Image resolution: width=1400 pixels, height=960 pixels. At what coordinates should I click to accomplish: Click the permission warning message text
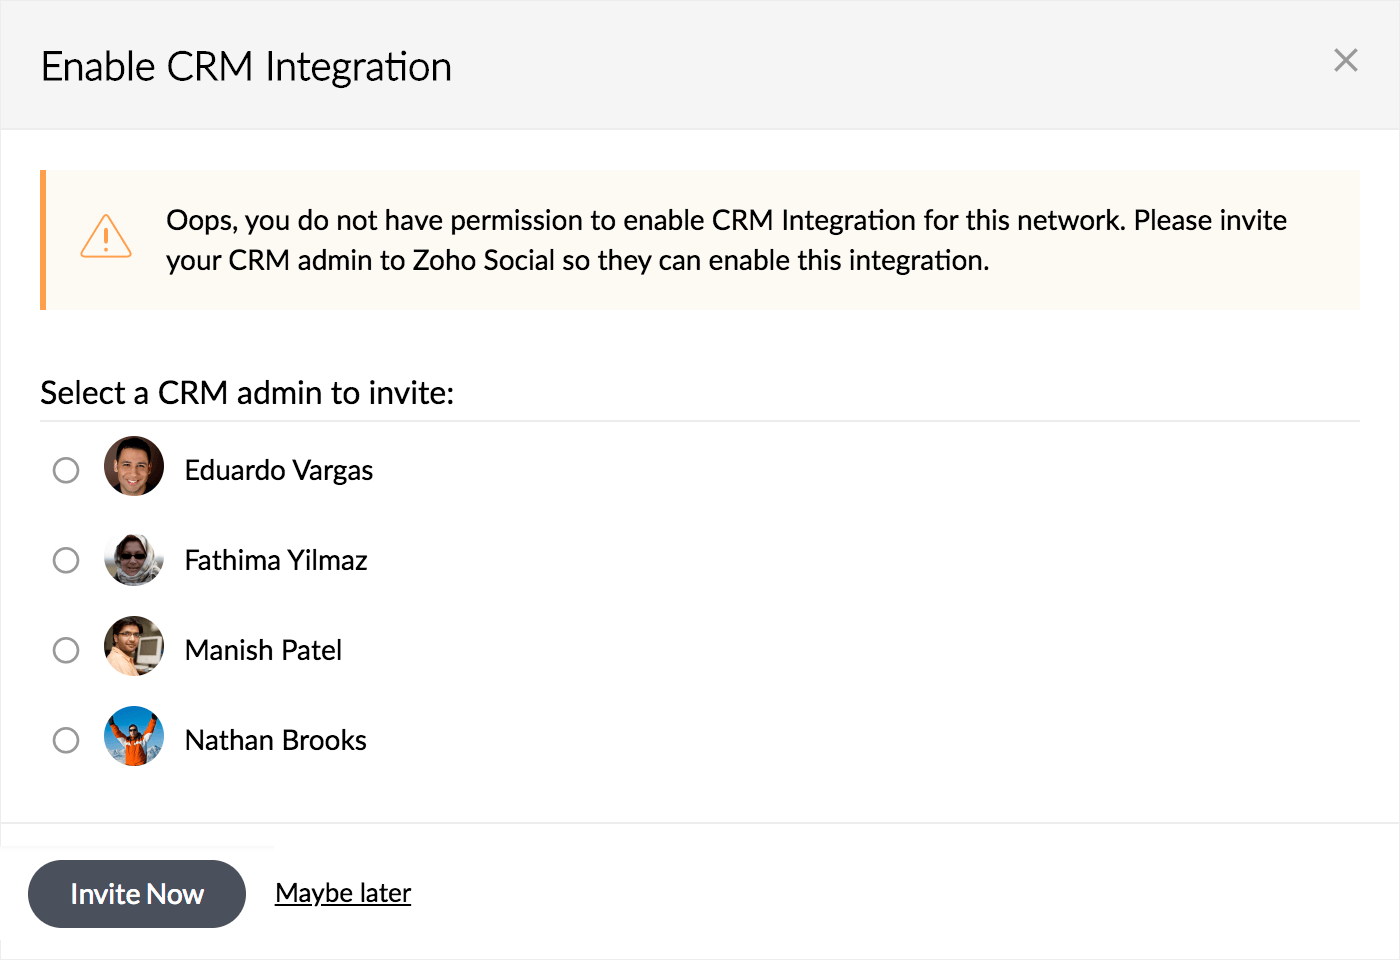[x=726, y=240]
